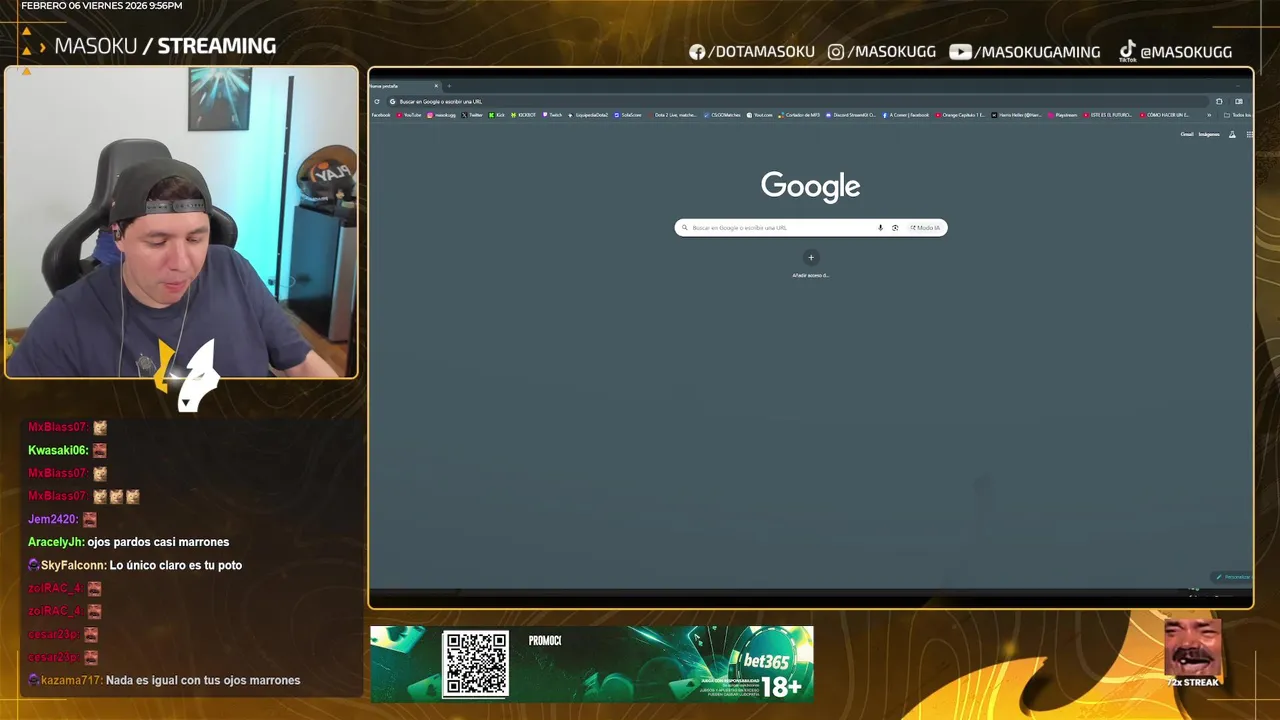Click the webcam feed thumbnail
This screenshot has height=720, width=1280.
(x=181, y=222)
